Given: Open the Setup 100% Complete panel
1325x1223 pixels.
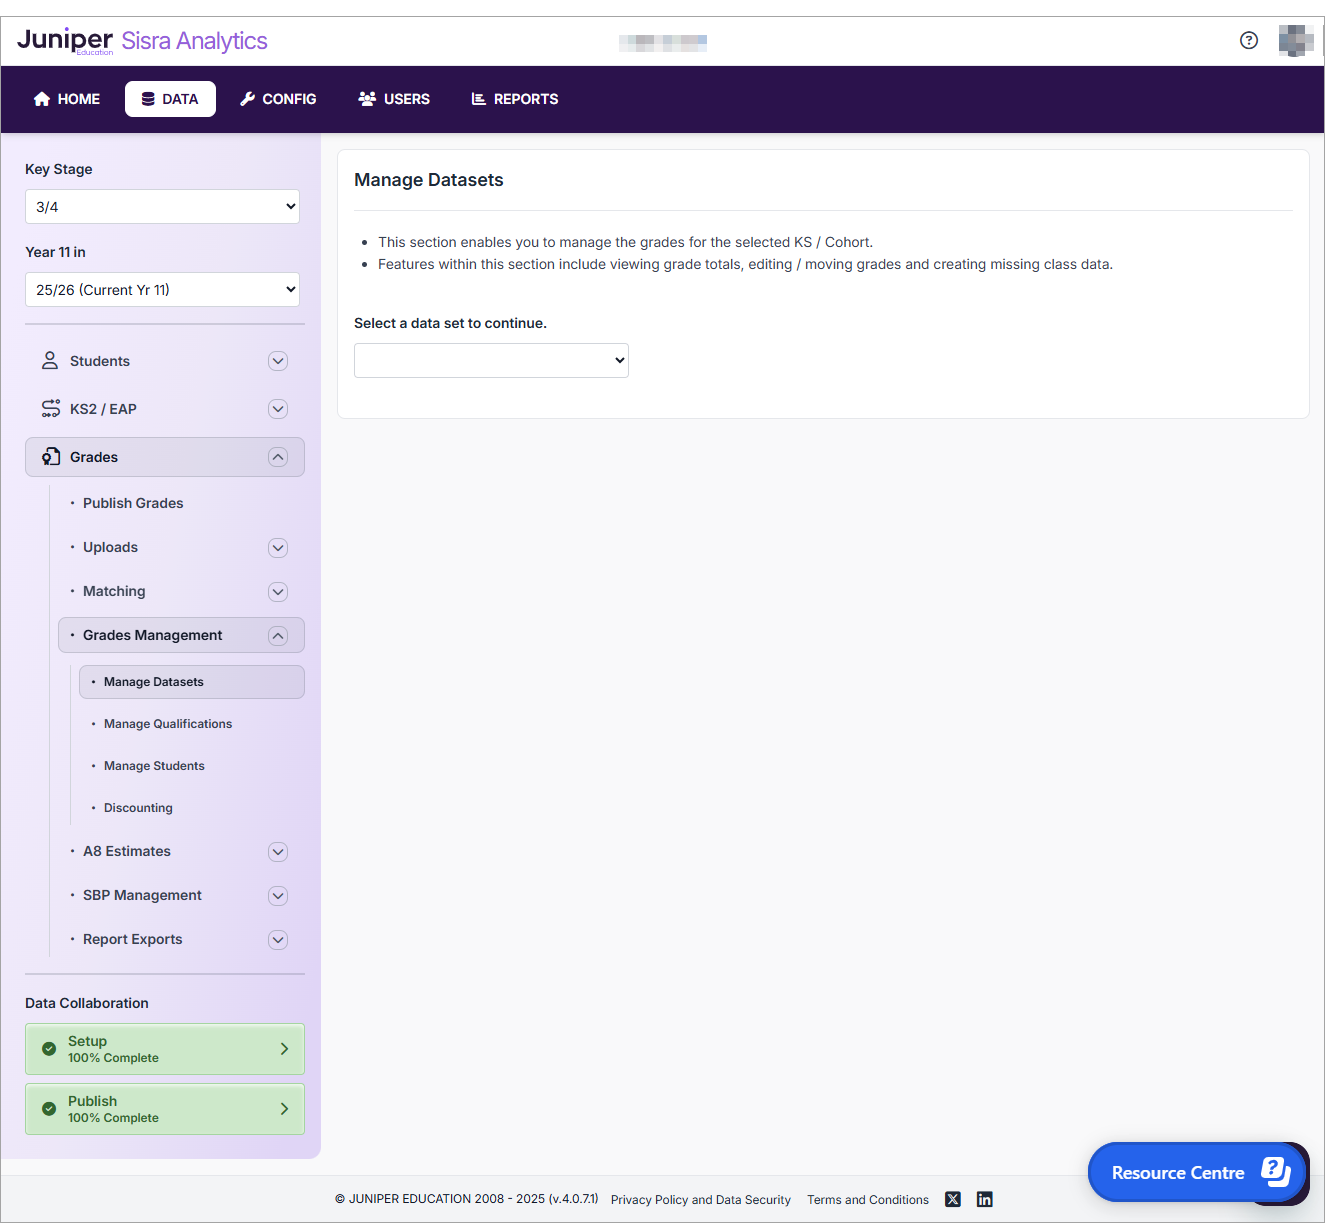Looking at the screenshot, I should [165, 1049].
